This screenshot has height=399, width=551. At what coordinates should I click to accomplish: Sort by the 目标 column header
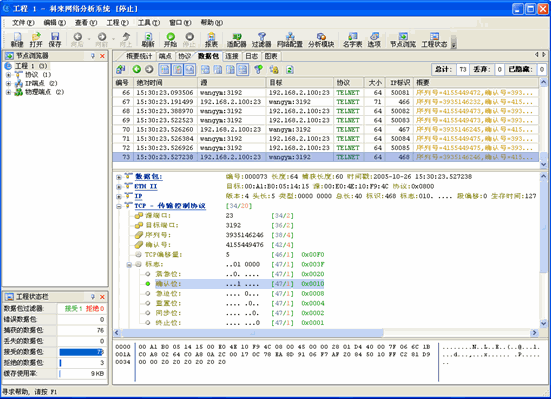[300, 83]
